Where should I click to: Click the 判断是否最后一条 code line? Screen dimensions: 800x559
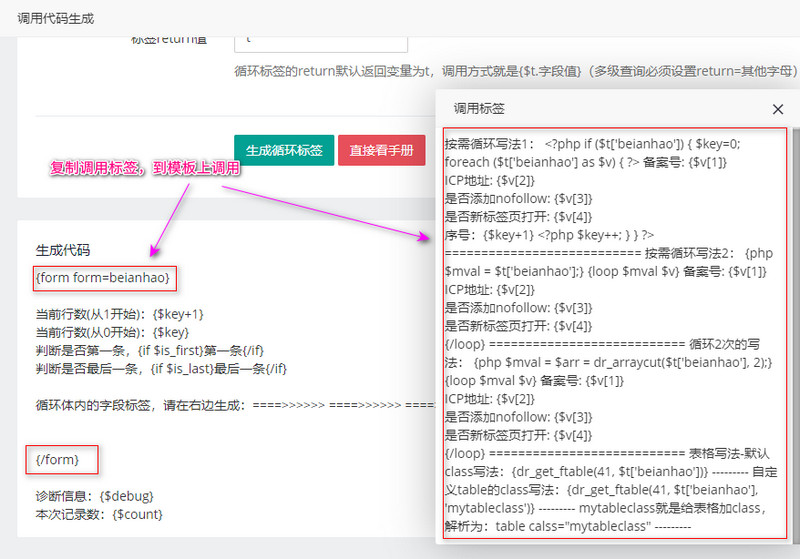161,368
